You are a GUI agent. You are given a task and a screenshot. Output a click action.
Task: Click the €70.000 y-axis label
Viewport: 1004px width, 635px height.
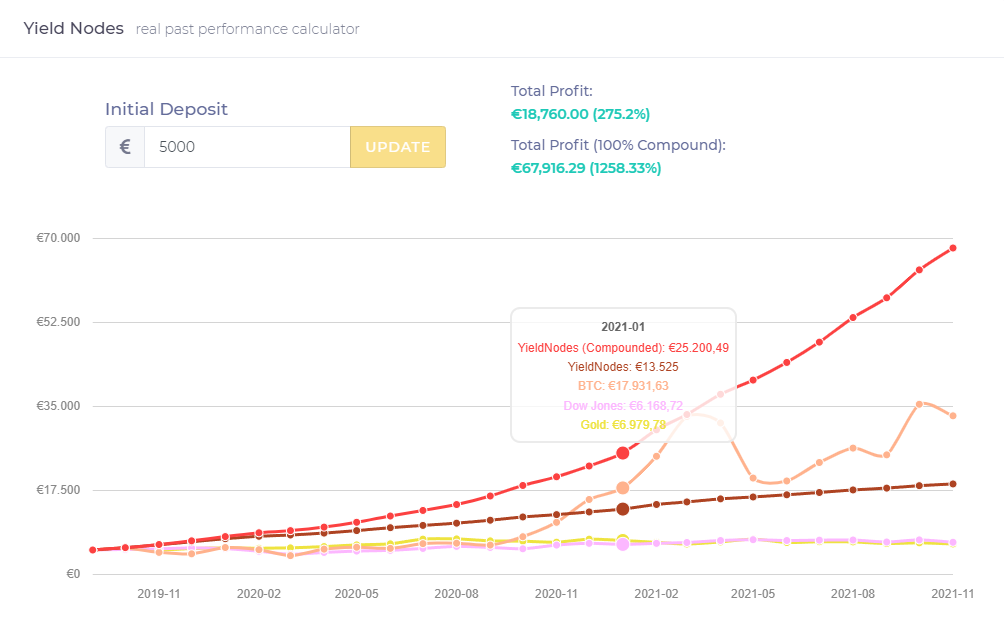58,238
